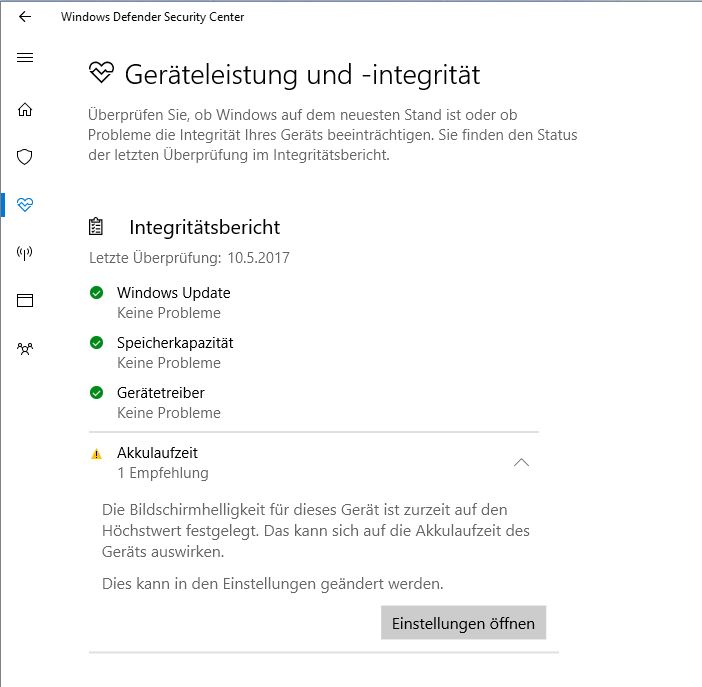Click the Windows Defender Security Center title
702x687 pixels.
point(153,17)
